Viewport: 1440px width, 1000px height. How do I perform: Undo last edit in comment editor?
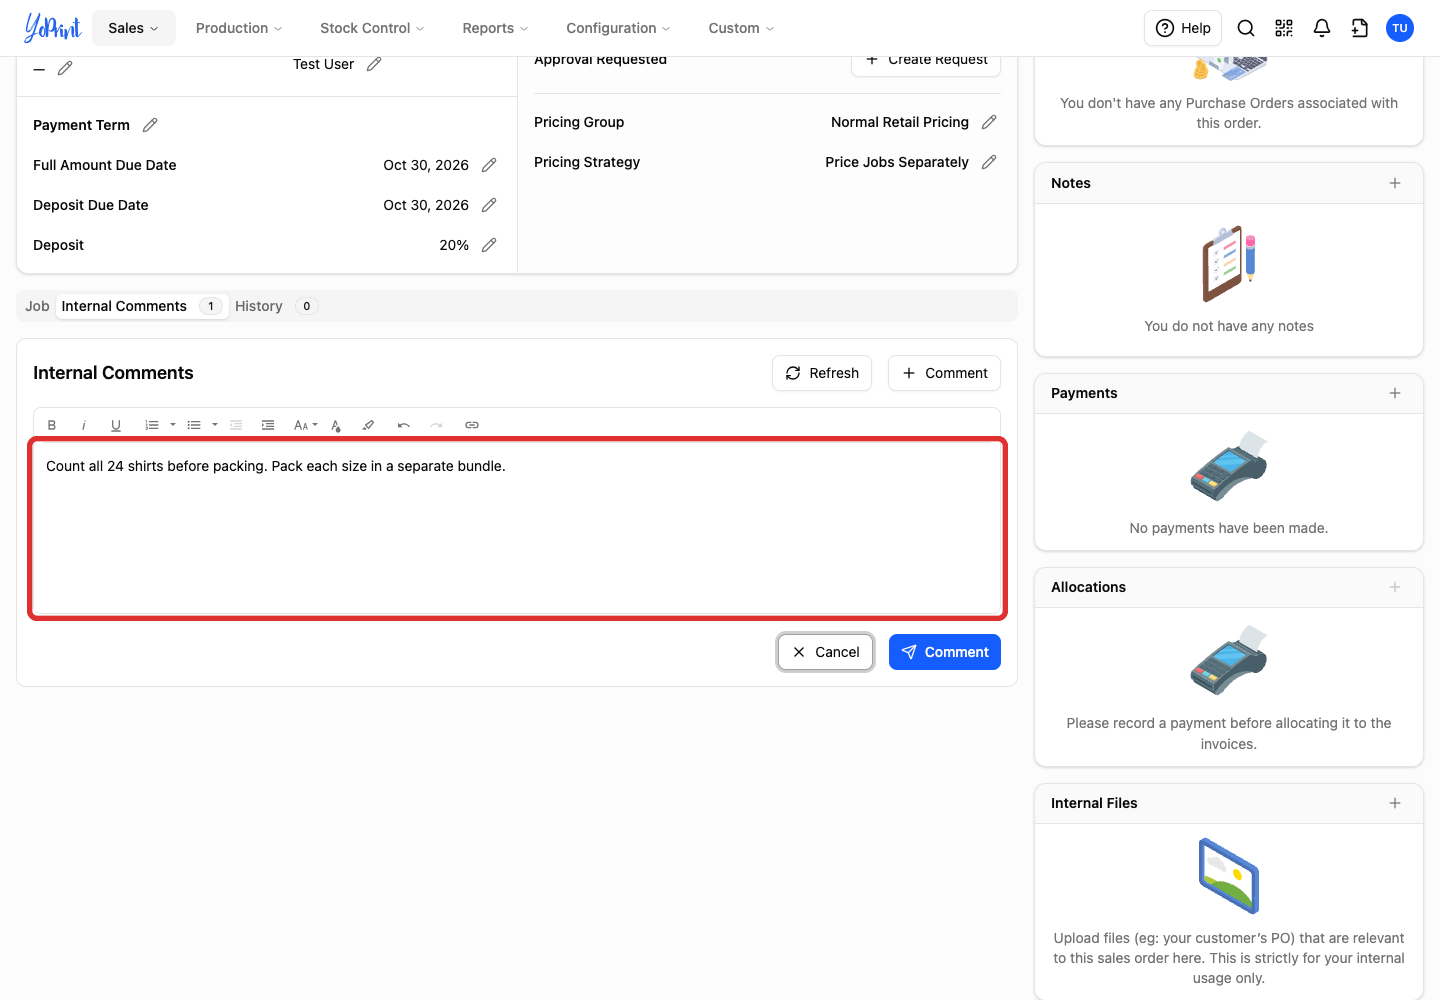[404, 425]
